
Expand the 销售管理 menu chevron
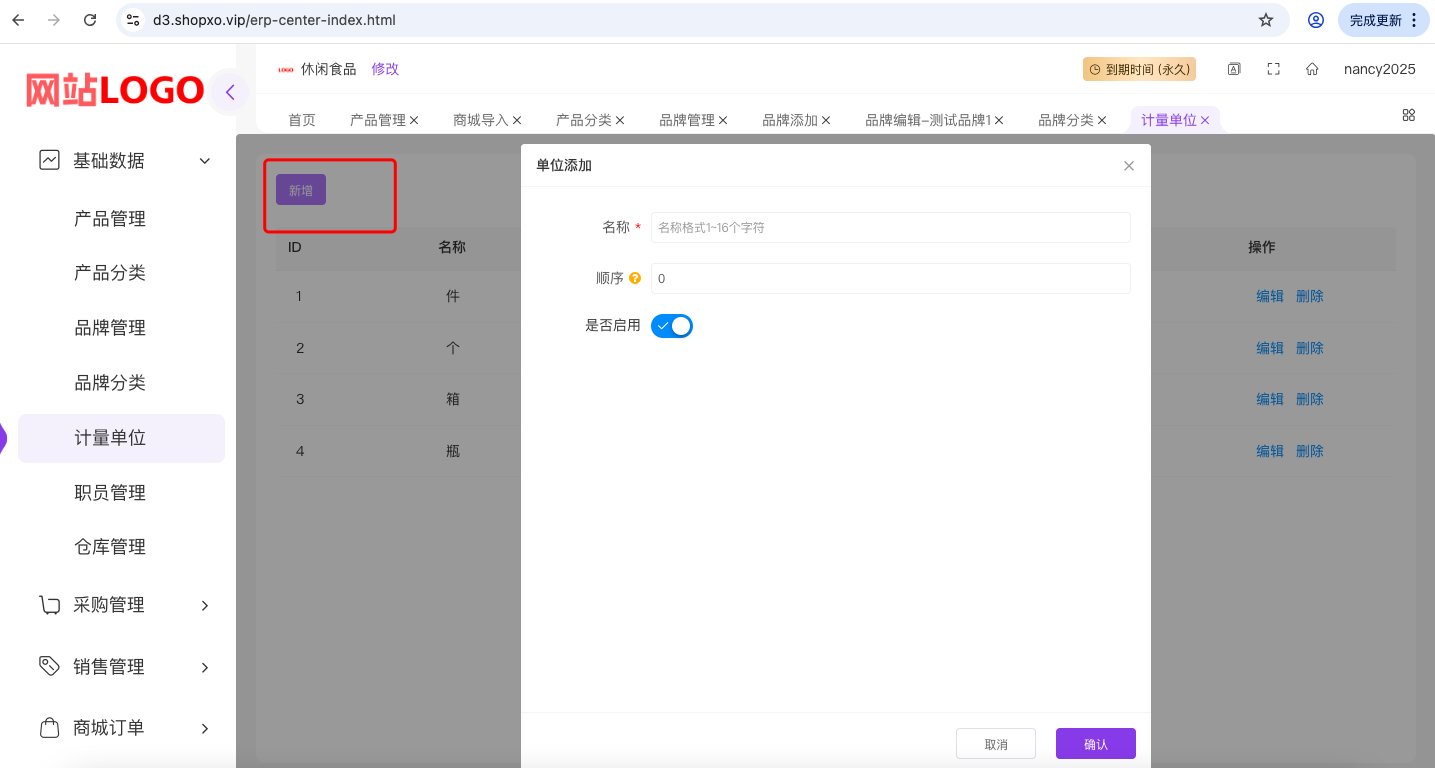205,667
